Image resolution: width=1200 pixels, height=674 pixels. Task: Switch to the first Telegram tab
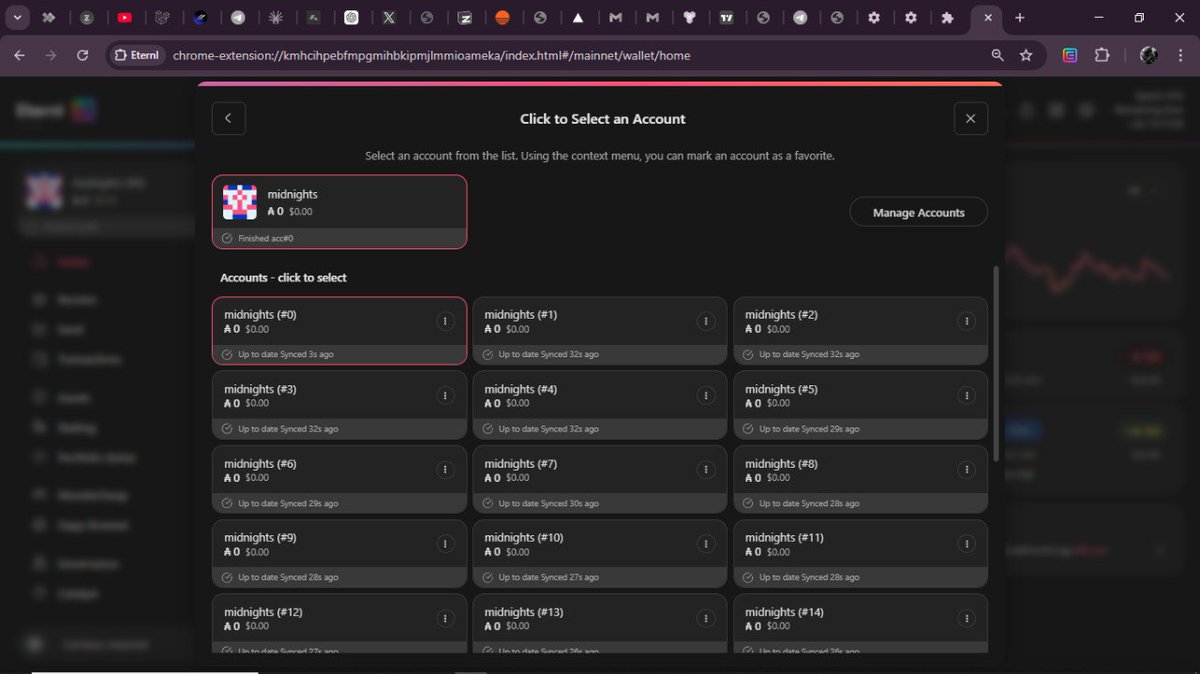[238, 17]
